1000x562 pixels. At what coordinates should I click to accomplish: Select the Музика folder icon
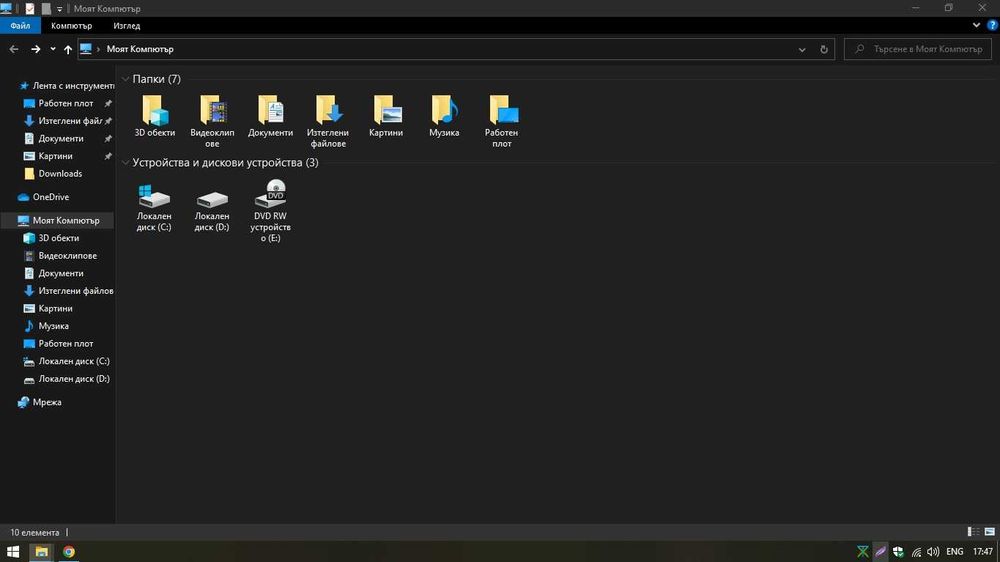444,110
